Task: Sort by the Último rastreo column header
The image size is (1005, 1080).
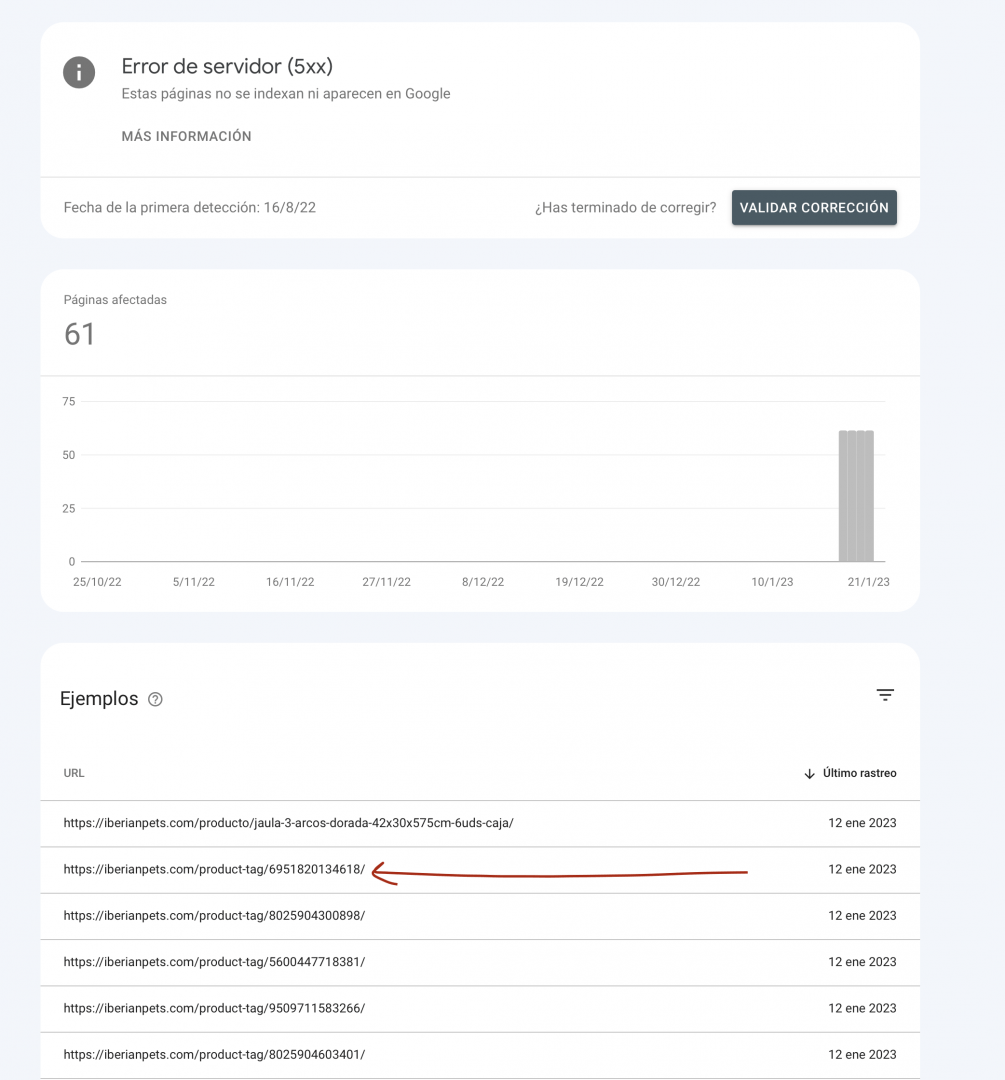Action: tap(859, 773)
